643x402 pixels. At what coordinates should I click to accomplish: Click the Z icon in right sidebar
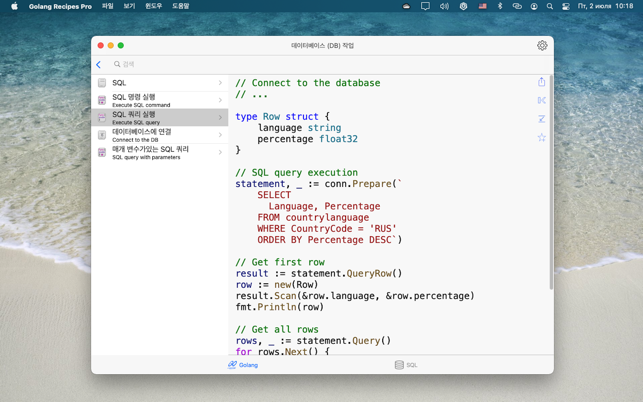542,119
